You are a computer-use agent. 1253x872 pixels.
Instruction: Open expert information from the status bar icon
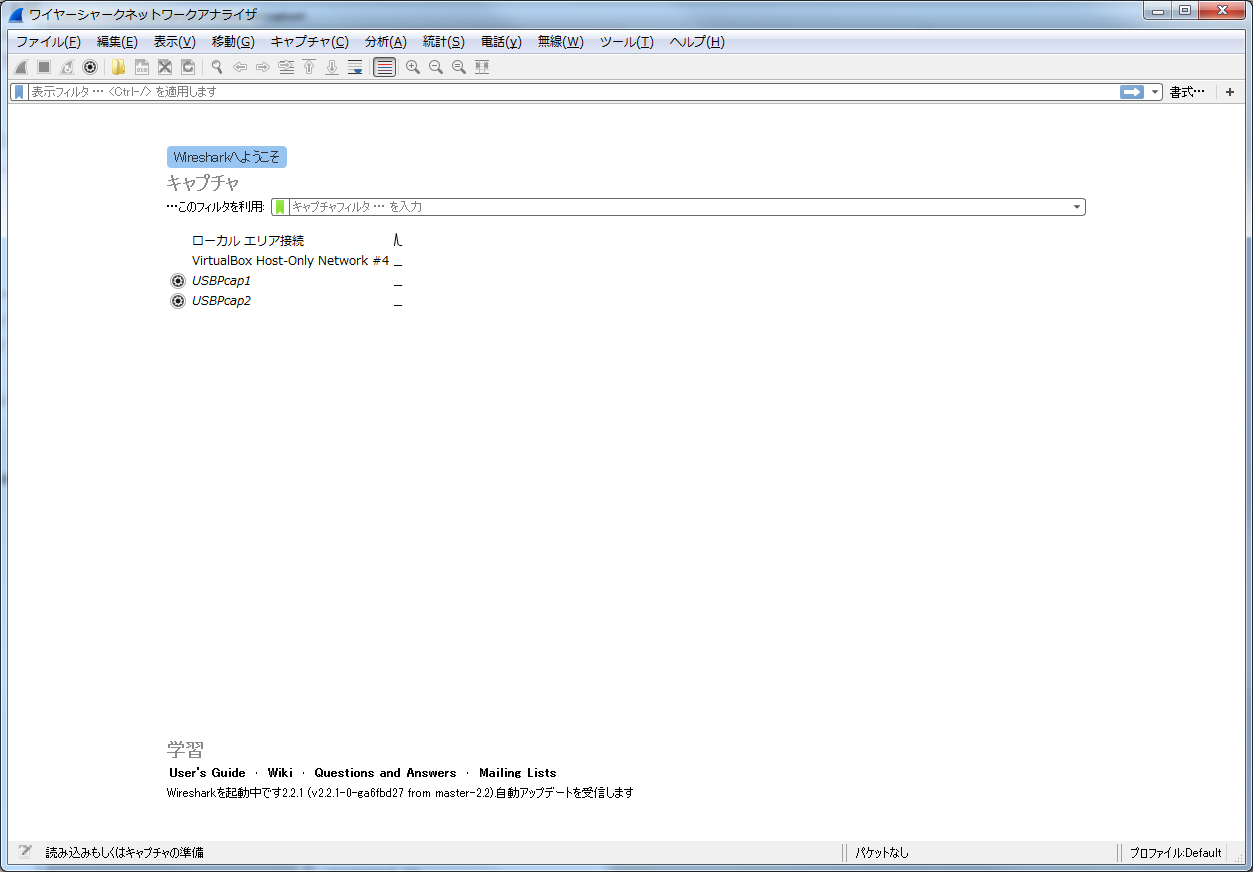tap(25, 852)
